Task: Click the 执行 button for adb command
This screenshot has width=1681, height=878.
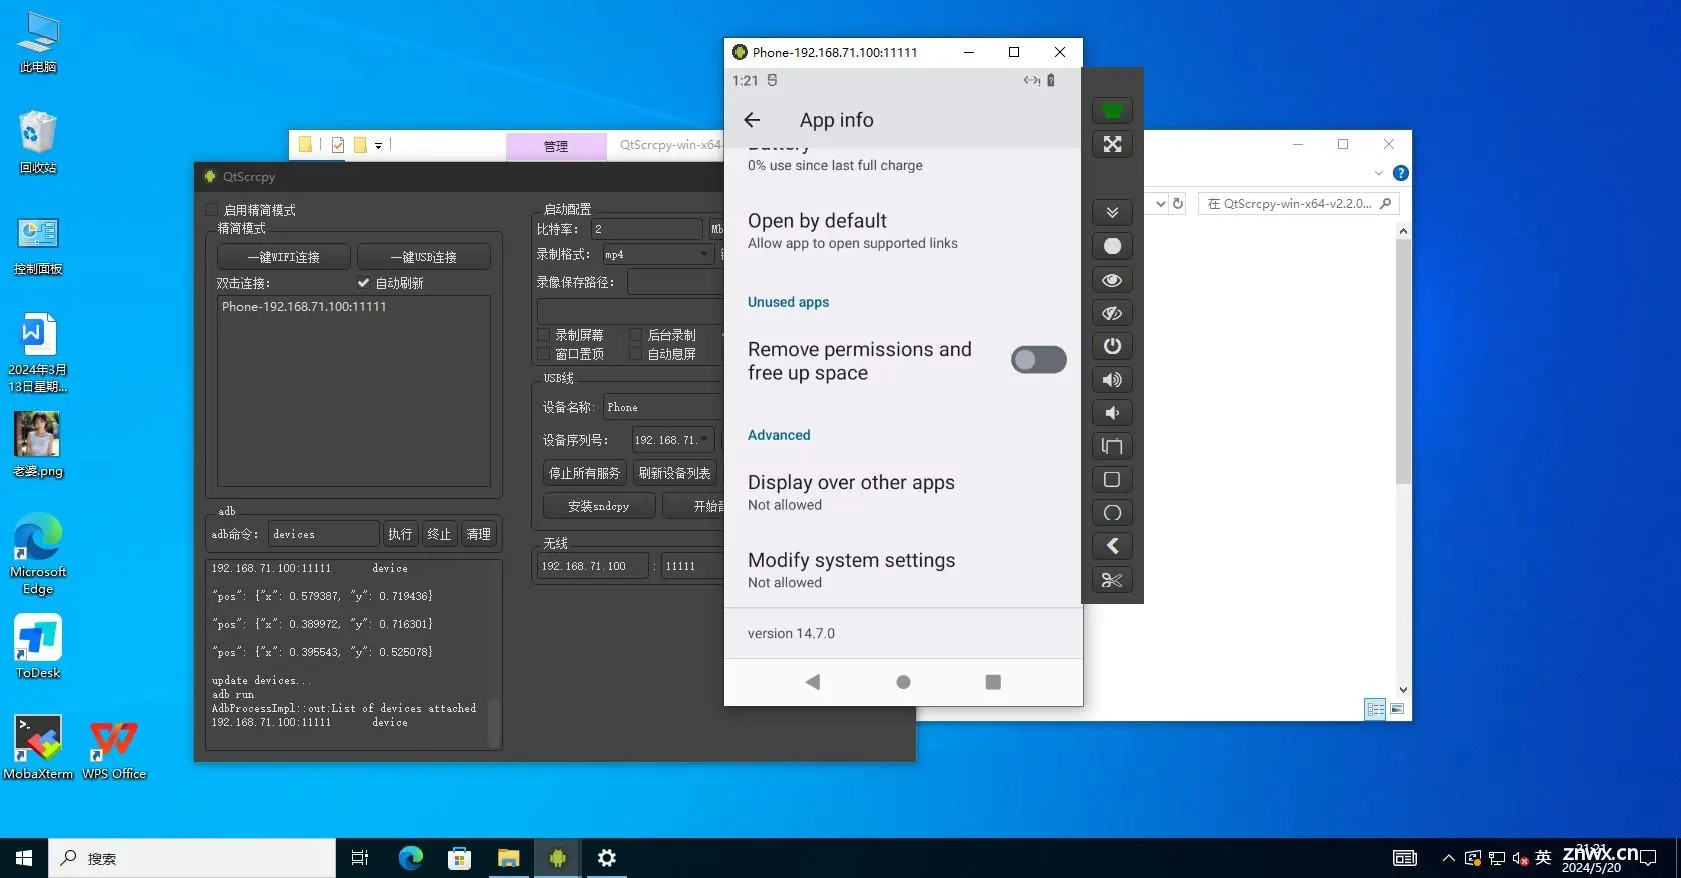Action: click(400, 534)
